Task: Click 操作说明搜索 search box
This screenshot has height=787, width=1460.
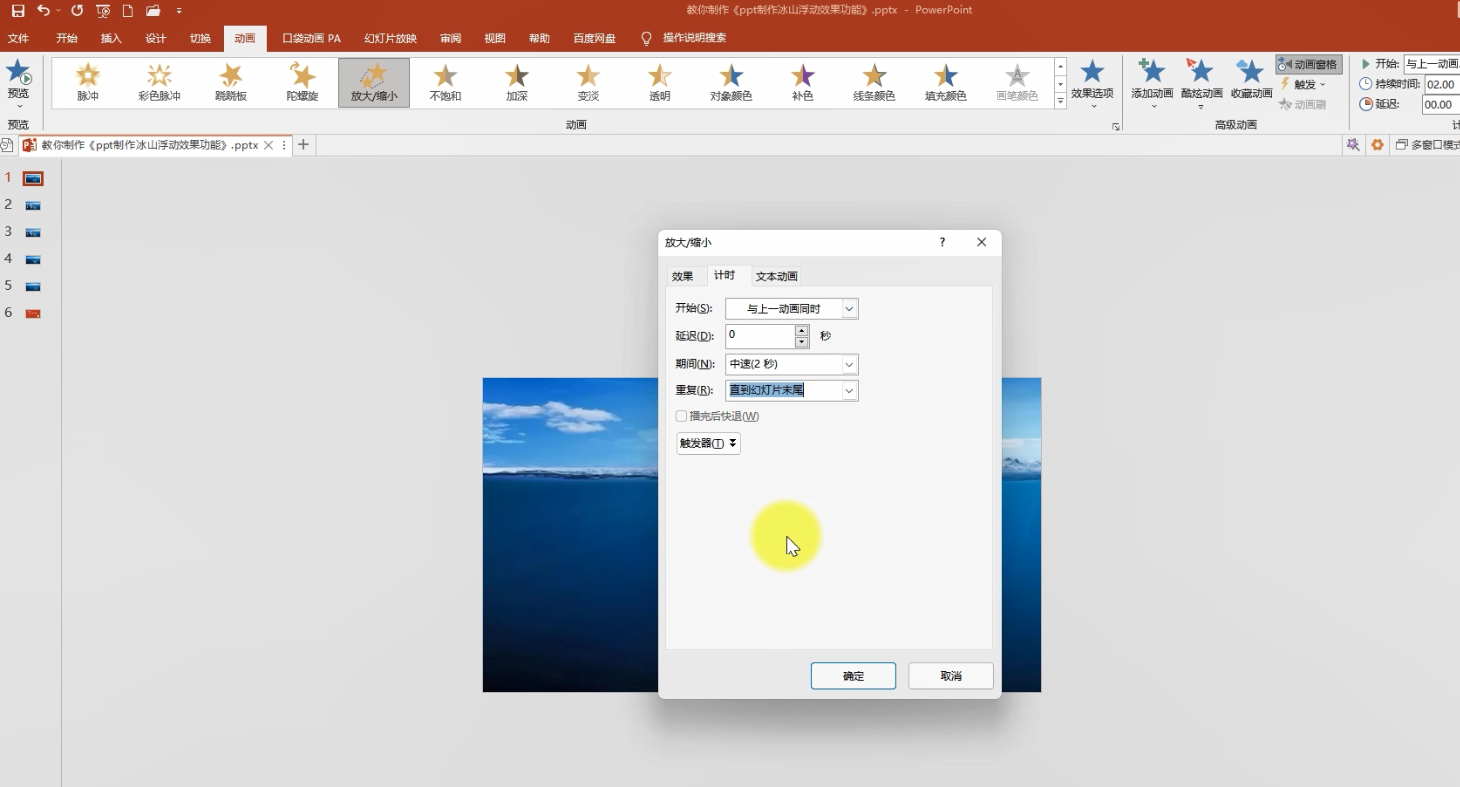Action: coord(694,38)
